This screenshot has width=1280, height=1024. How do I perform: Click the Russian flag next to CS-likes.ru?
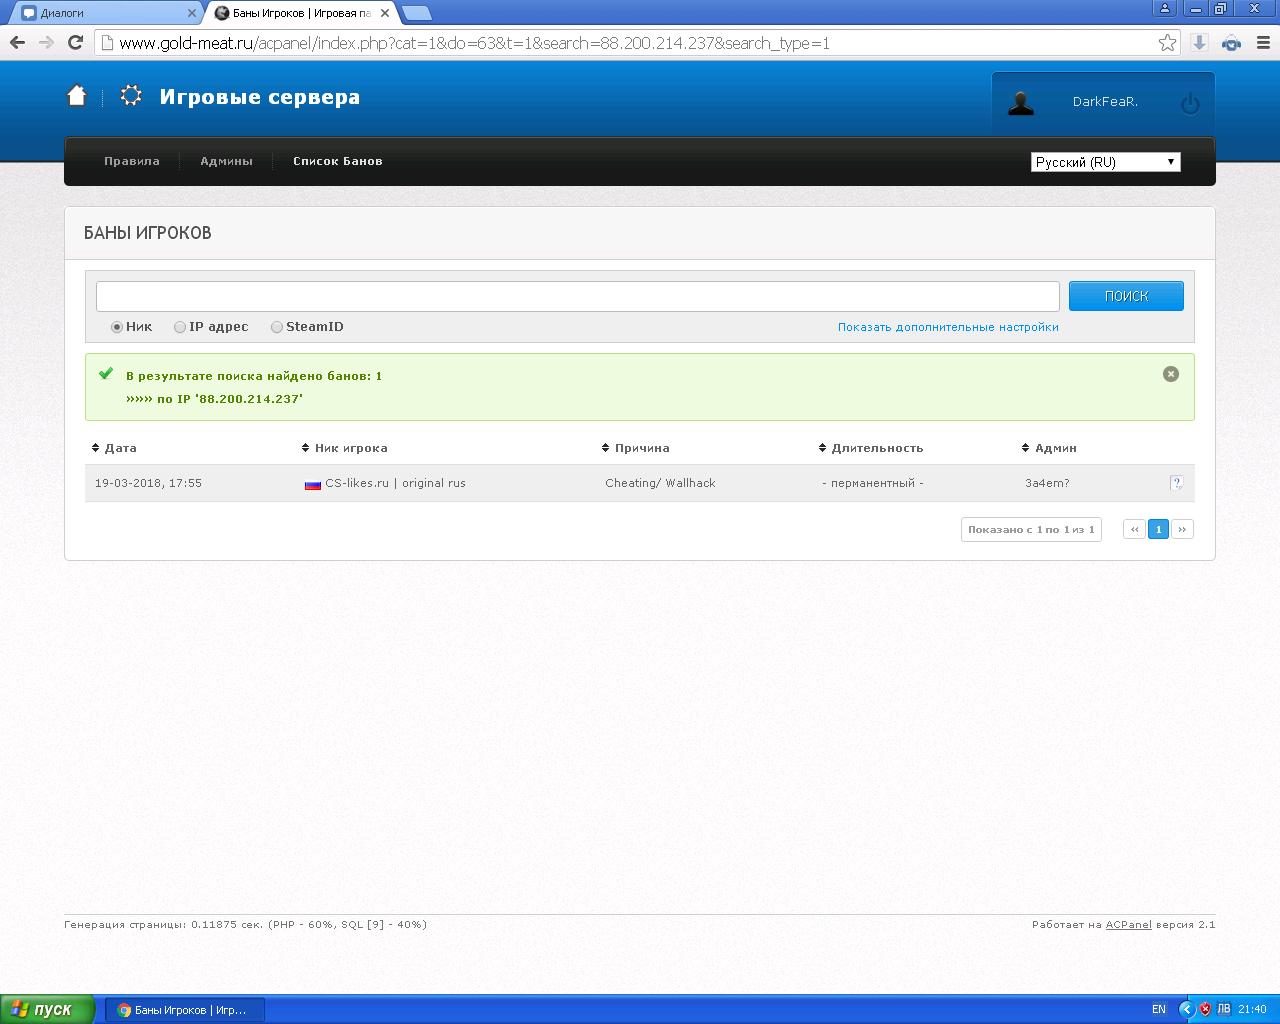point(313,484)
